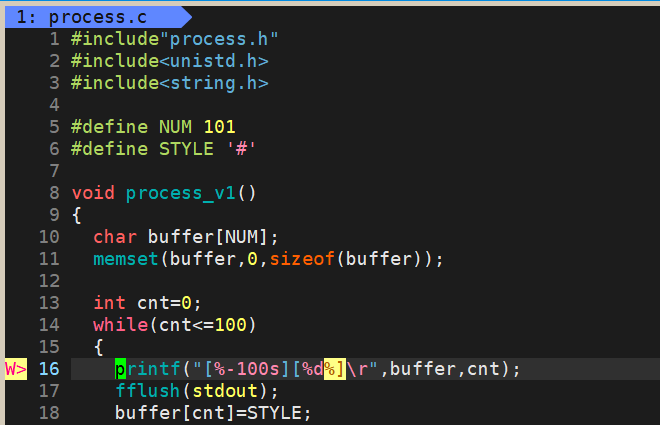The height and width of the screenshot is (425, 660).
Task: Place cursor on NUM 101 value
Action: pyautogui.click(x=219, y=127)
